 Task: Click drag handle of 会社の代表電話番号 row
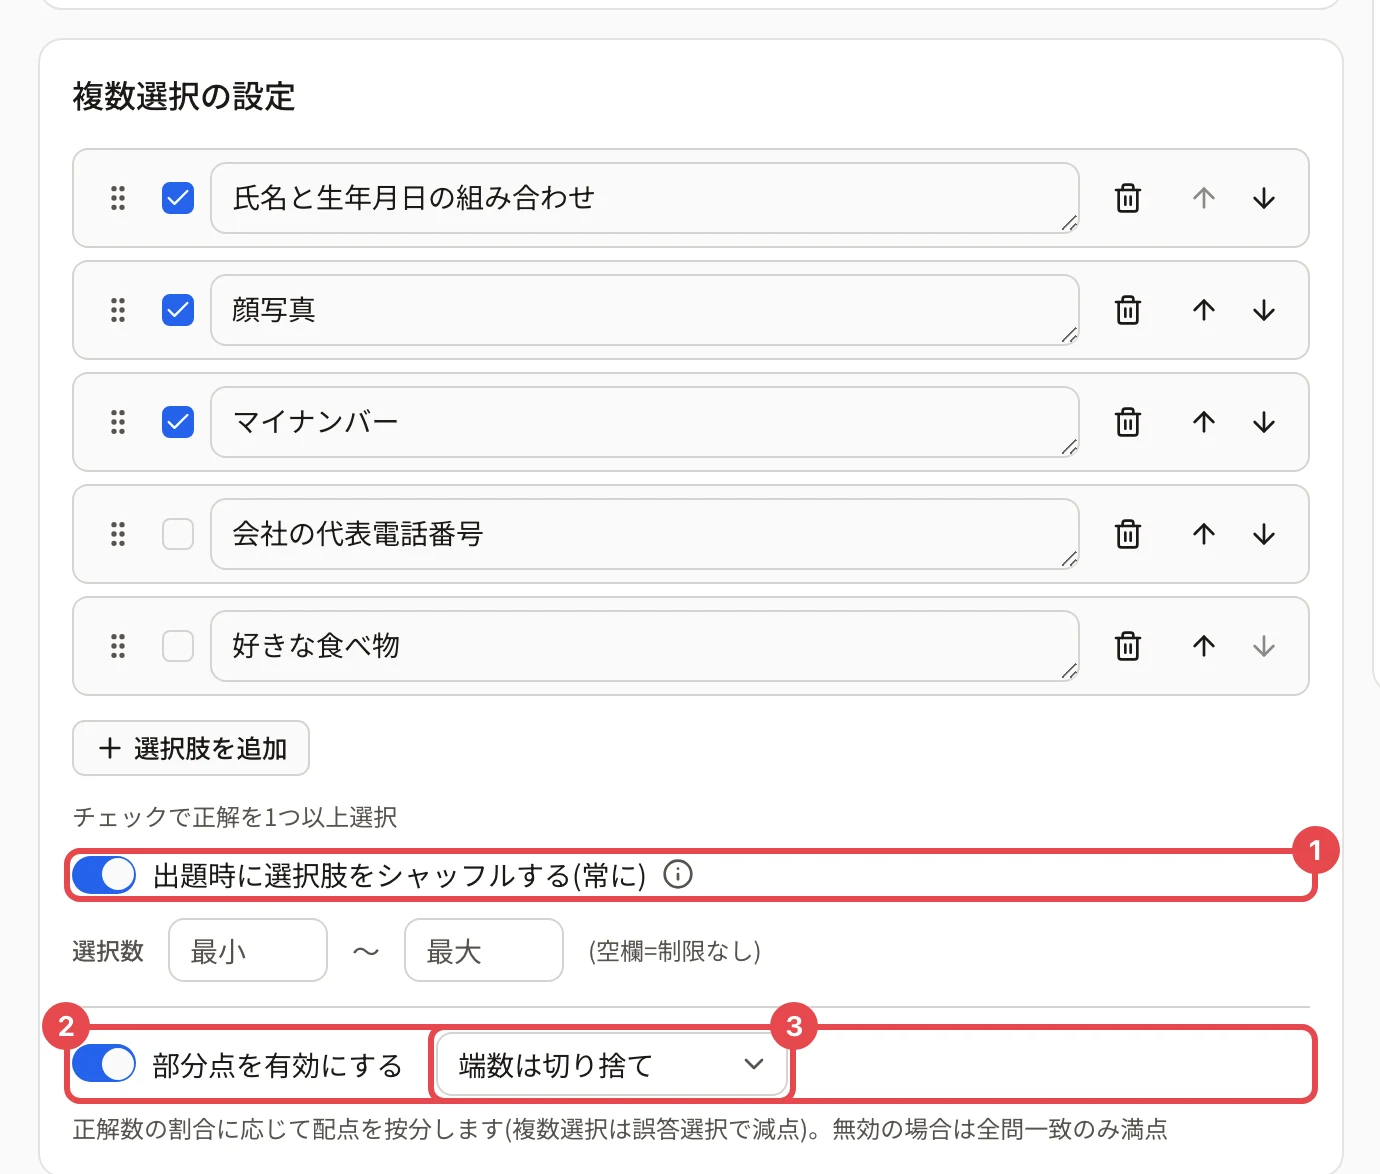click(118, 534)
